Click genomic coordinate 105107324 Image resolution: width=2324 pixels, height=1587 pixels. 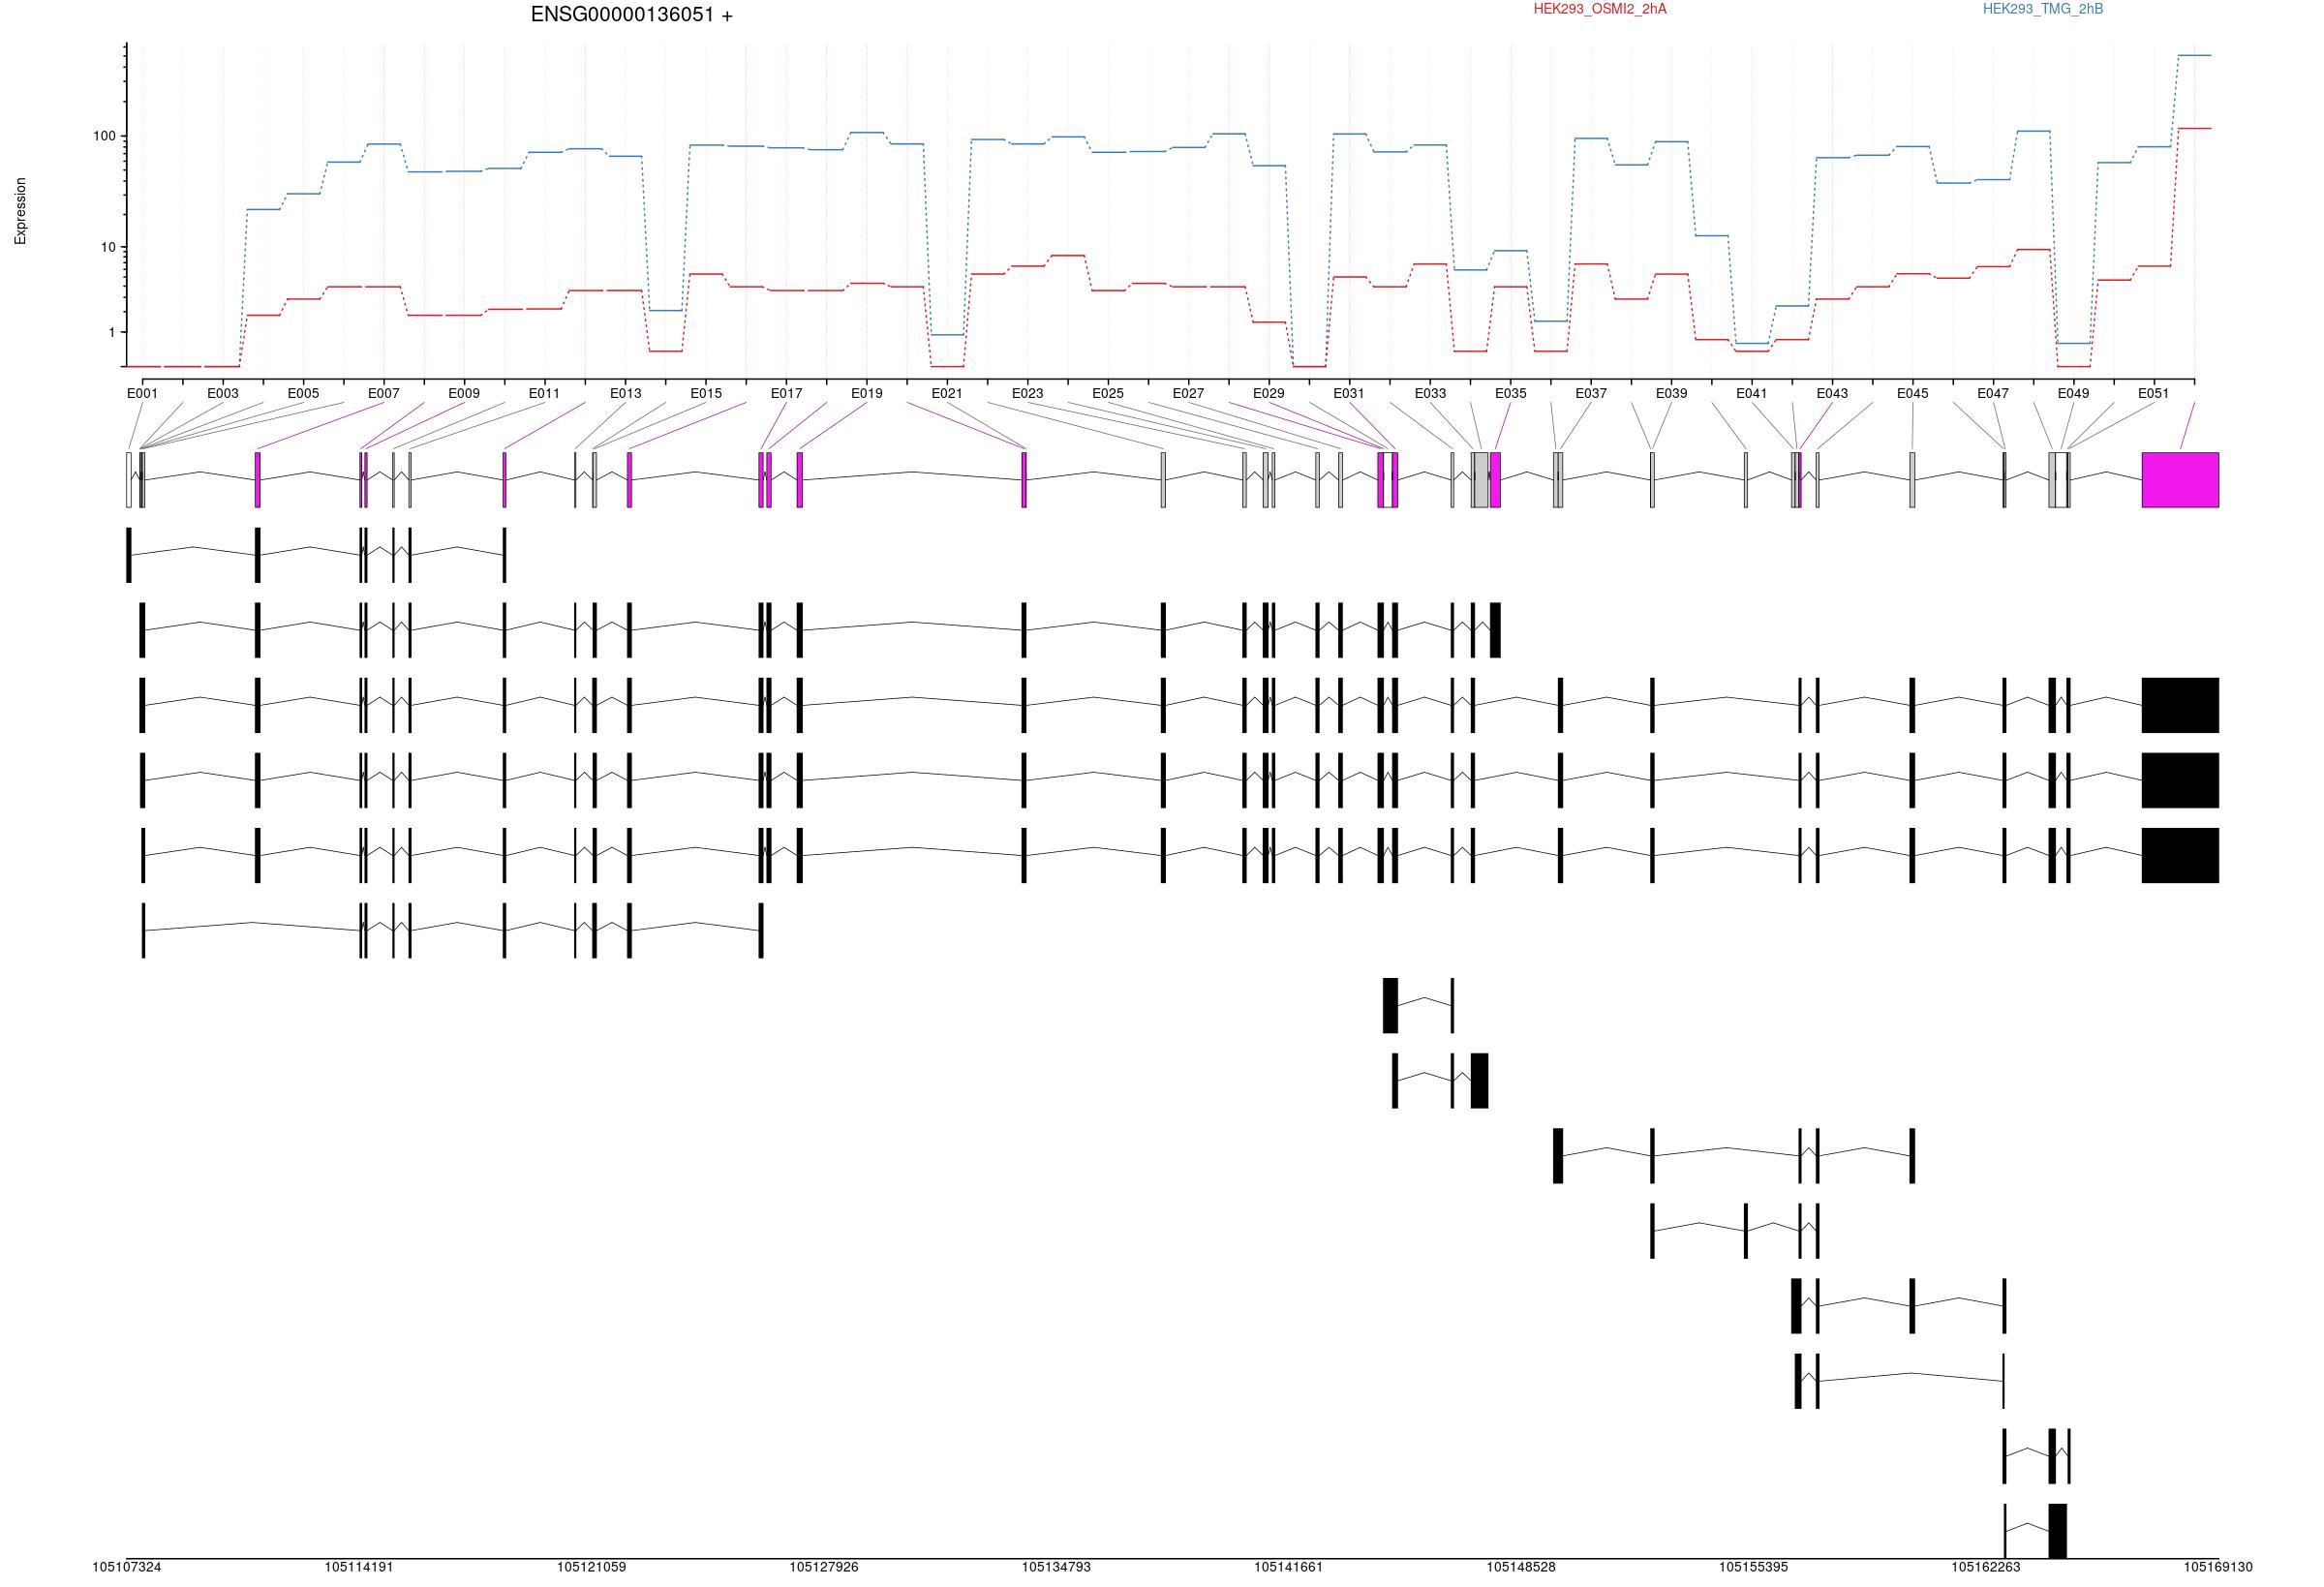(127, 1567)
